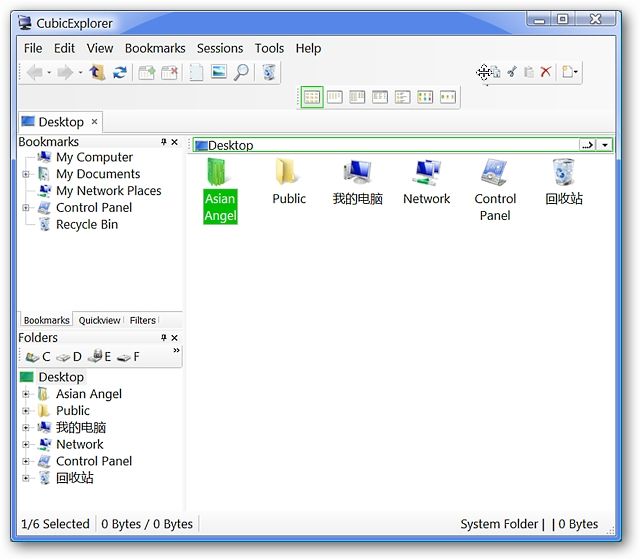
Task: Select the first view mode (large icons)
Action: [312, 97]
